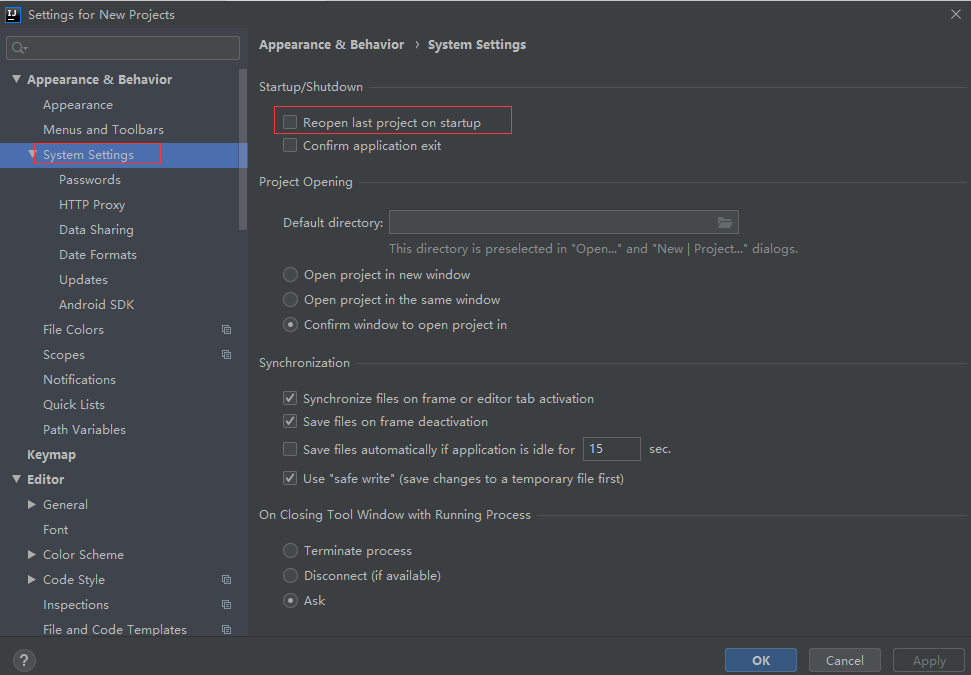The height and width of the screenshot is (675, 971).
Task: Select Open project in new window option
Action: tap(289, 274)
